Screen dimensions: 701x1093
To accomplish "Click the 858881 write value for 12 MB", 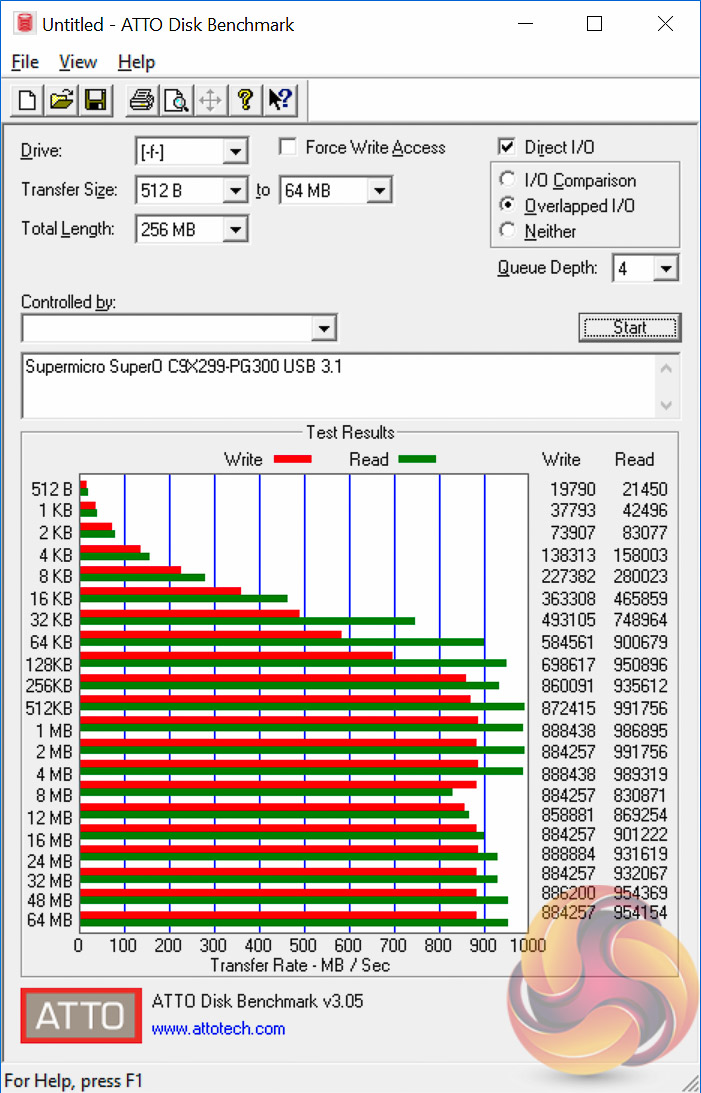I will point(569,815).
